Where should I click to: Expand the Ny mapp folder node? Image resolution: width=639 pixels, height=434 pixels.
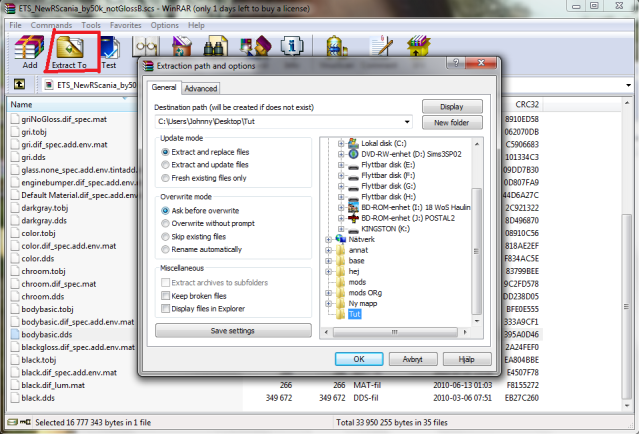pyautogui.click(x=328, y=304)
